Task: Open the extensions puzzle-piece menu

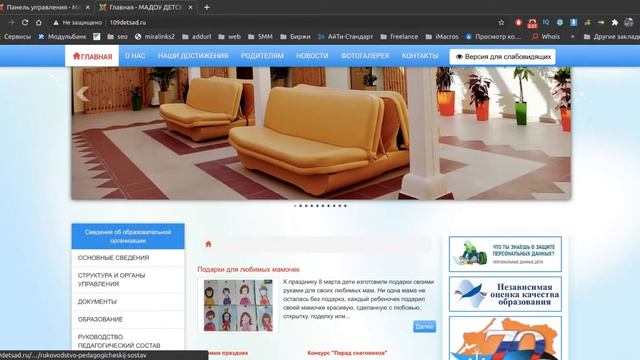Action: (x=615, y=22)
